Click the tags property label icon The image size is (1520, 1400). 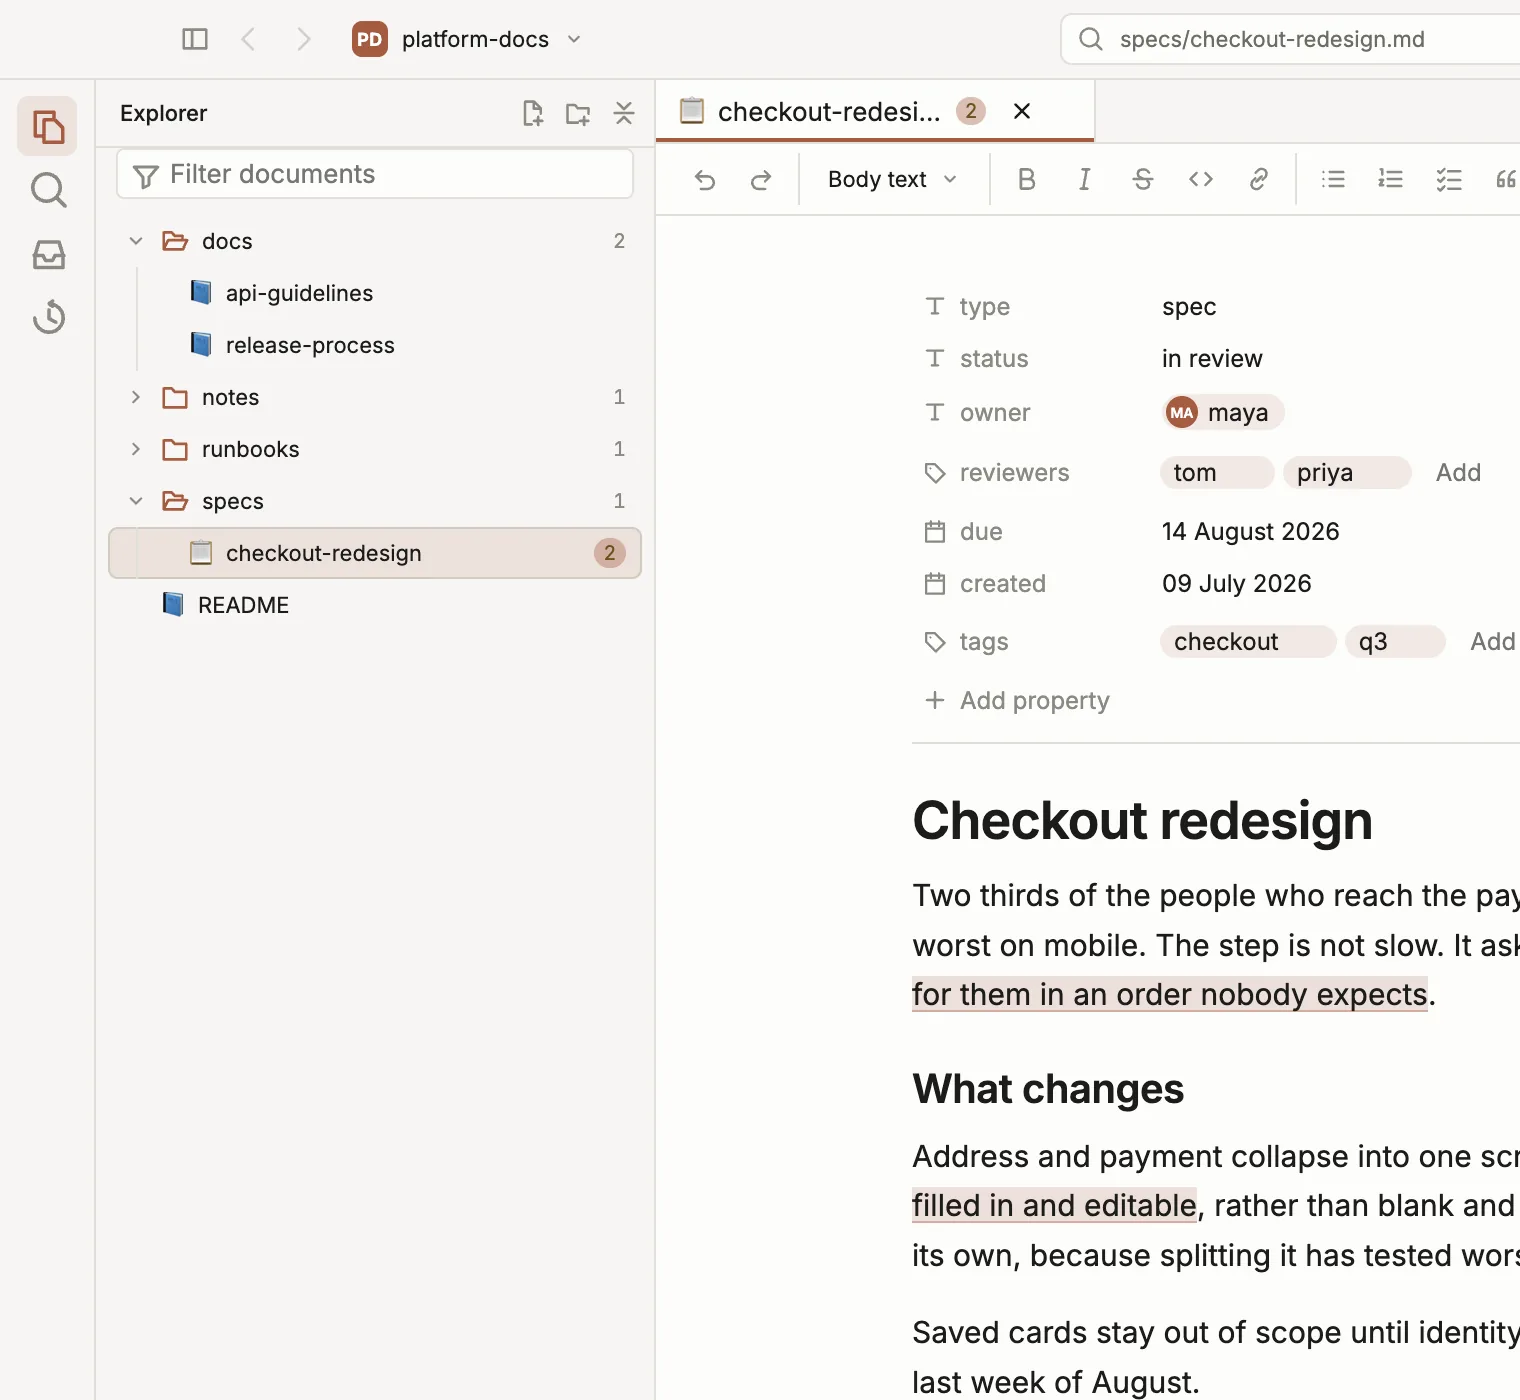pyautogui.click(x=935, y=642)
